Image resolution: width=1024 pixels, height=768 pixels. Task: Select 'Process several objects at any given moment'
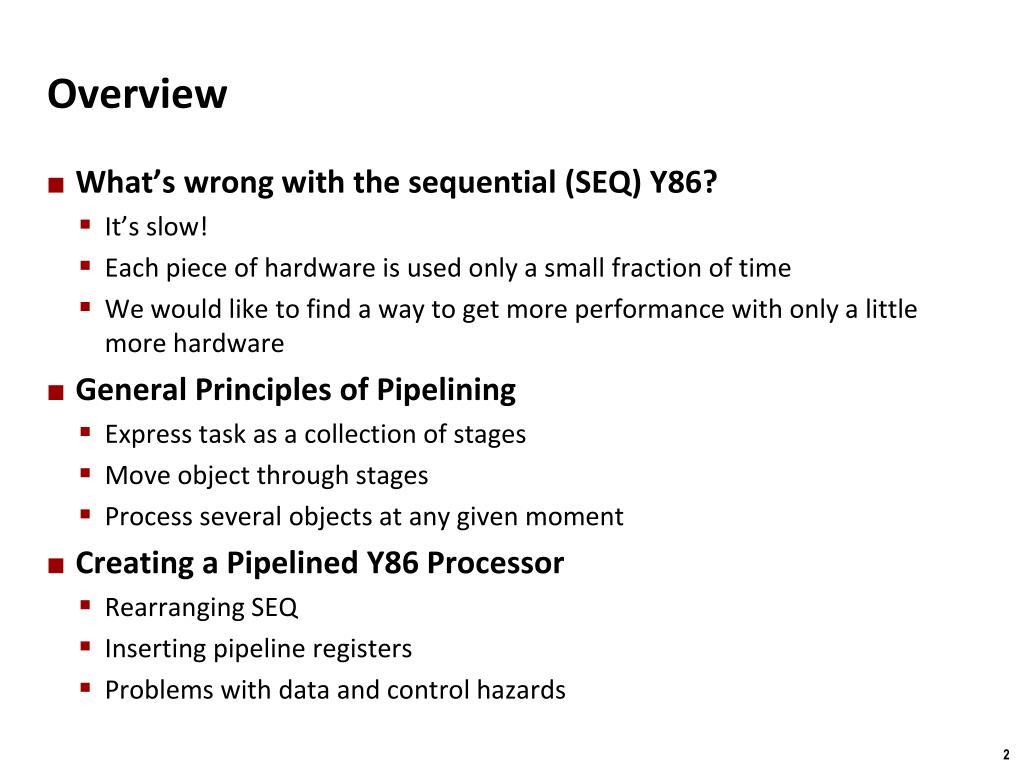(364, 517)
